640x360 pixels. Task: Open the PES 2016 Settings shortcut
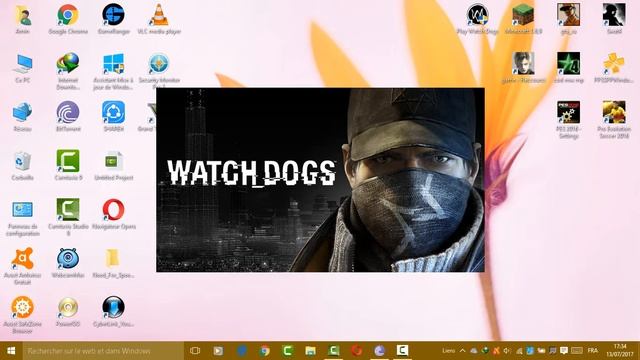pyautogui.click(x=569, y=120)
